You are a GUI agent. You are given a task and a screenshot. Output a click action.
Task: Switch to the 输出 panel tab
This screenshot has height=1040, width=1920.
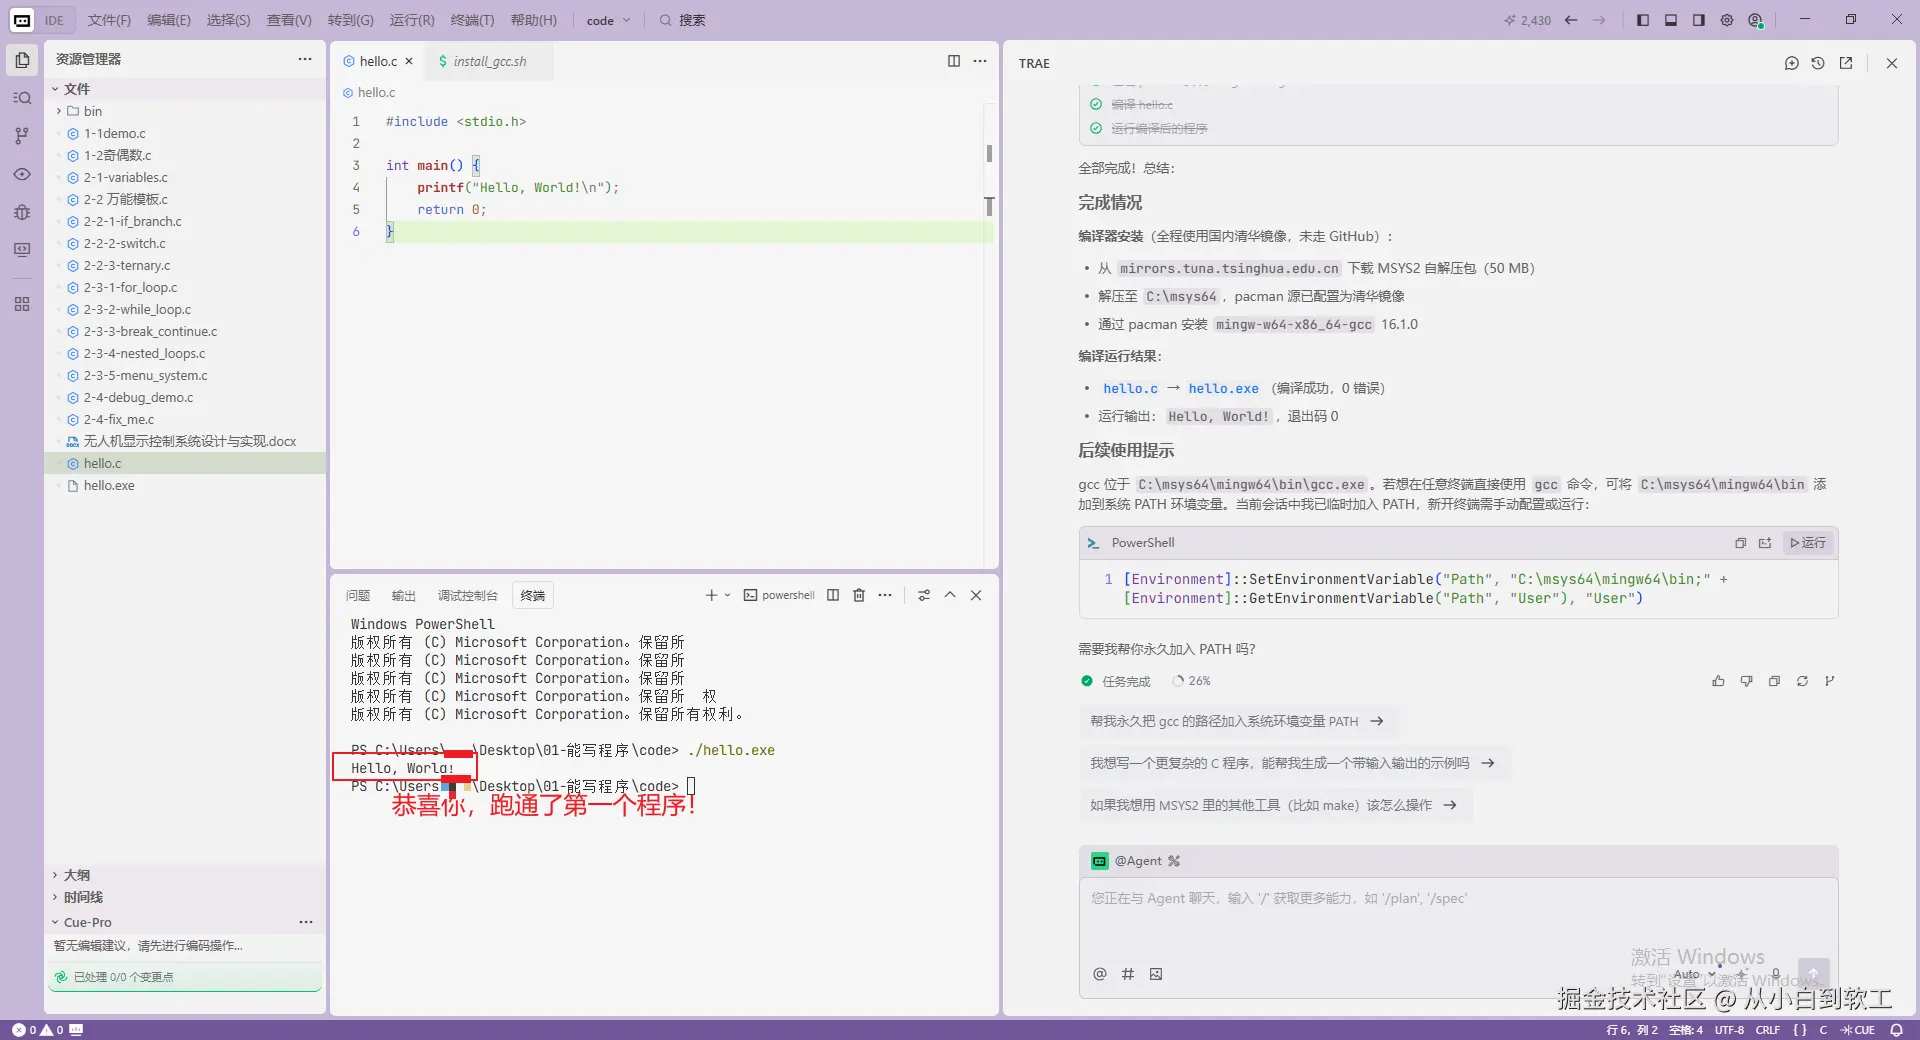pyautogui.click(x=403, y=596)
